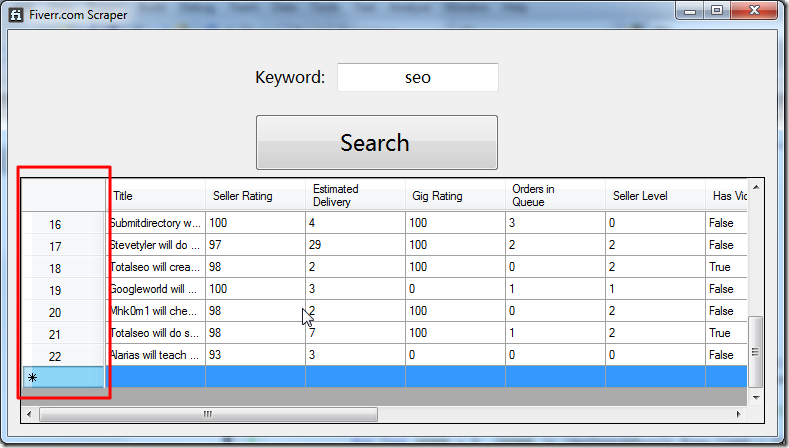Select row header 21
789x448 pixels.
click(x=63, y=333)
